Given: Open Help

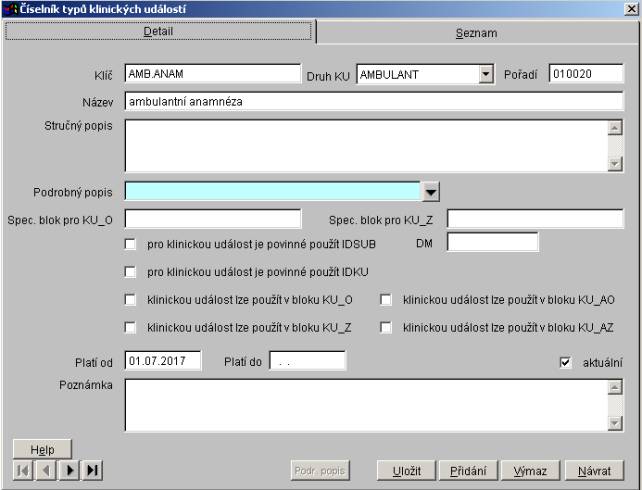Looking at the screenshot, I should click(x=42, y=450).
